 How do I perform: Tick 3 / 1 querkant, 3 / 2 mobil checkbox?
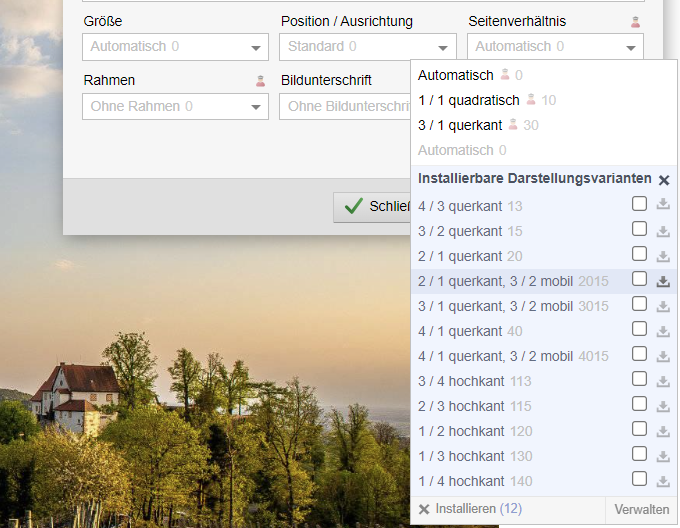[639, 304]
